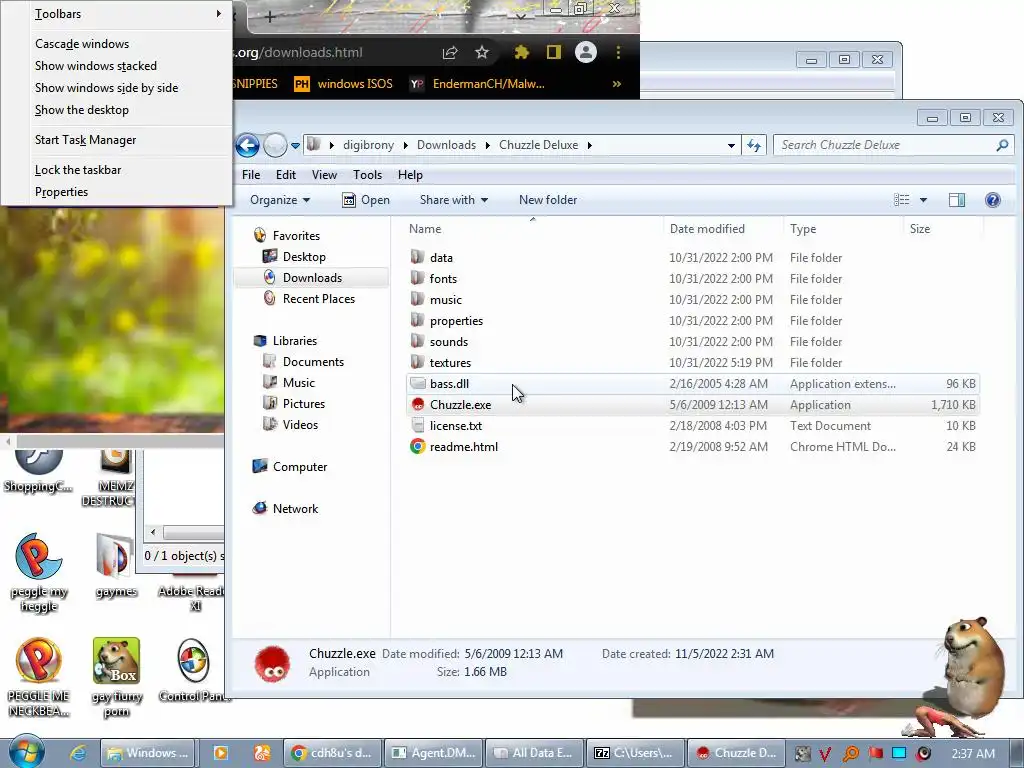
Task: Click the address bar refresh icon
Action: 754,145
